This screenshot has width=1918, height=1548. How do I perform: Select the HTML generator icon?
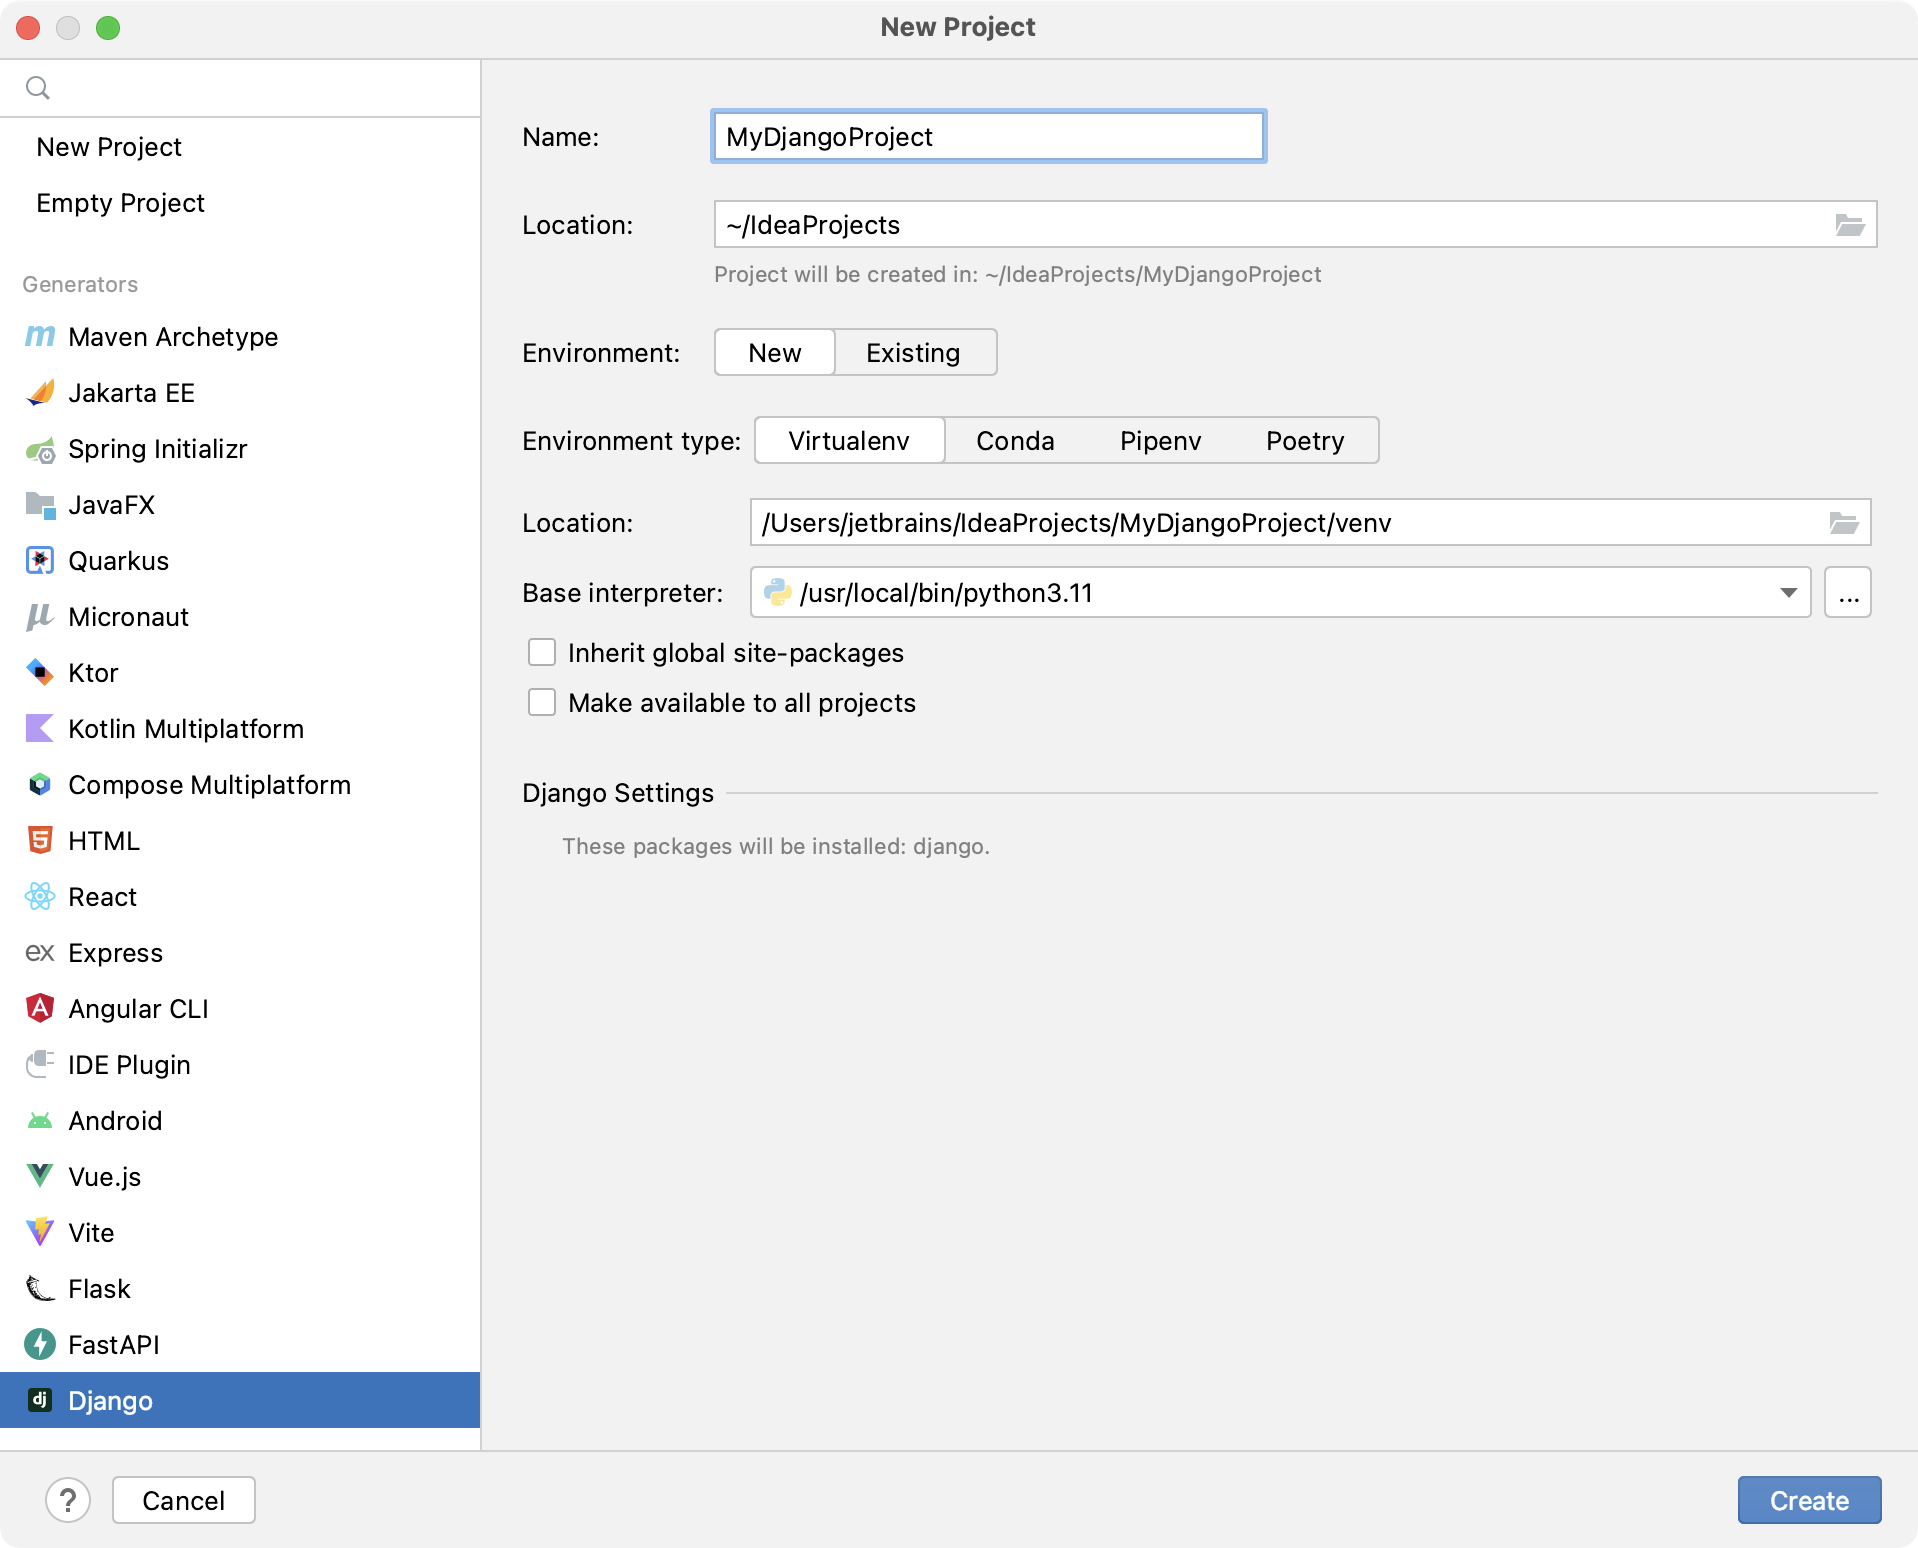40,841
